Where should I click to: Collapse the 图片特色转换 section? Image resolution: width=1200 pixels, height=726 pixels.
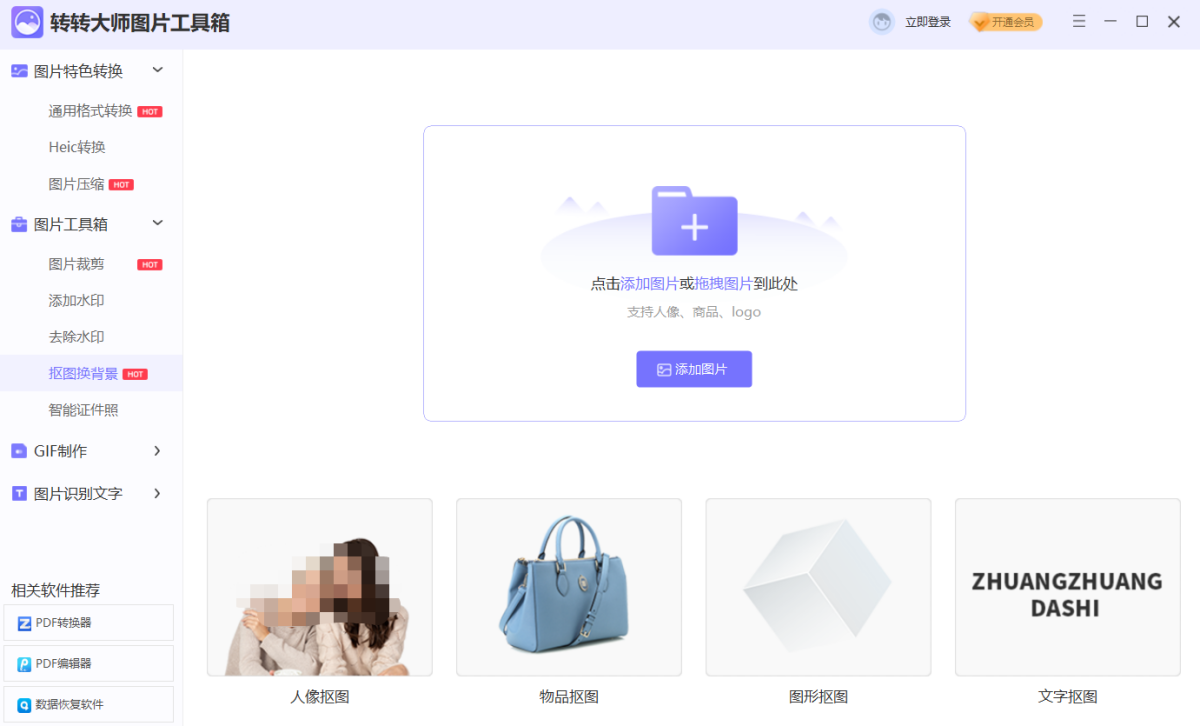(157, 70)
